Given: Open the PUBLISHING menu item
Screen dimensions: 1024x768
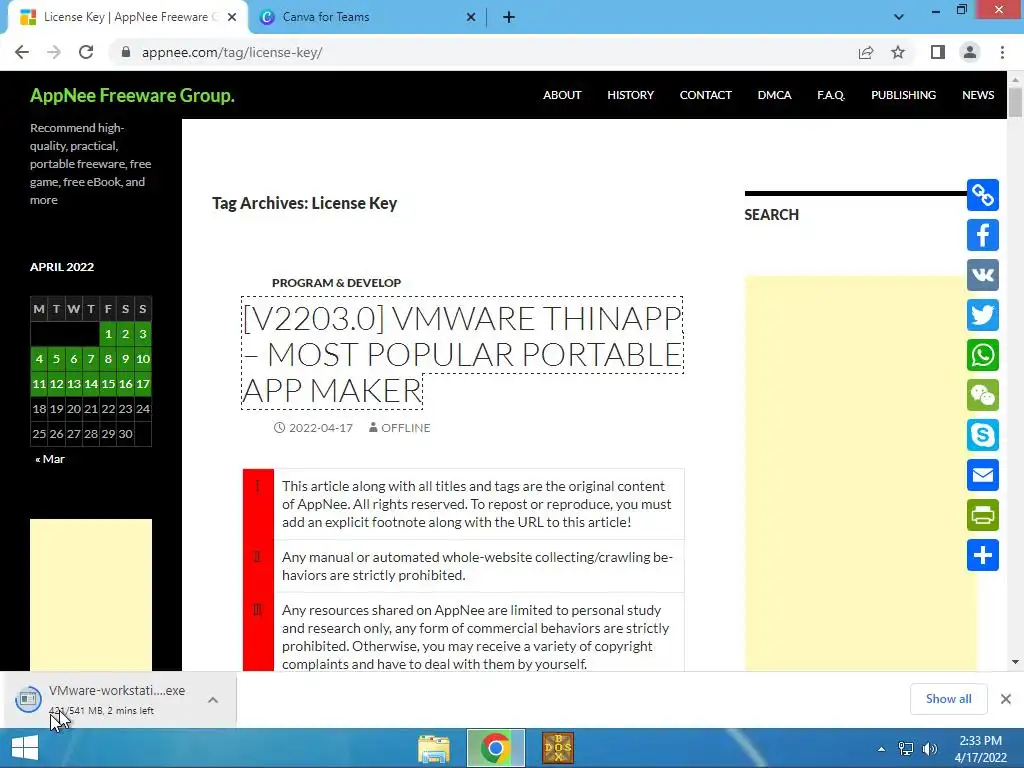Looking at the screenshot, I should [903, 95].
